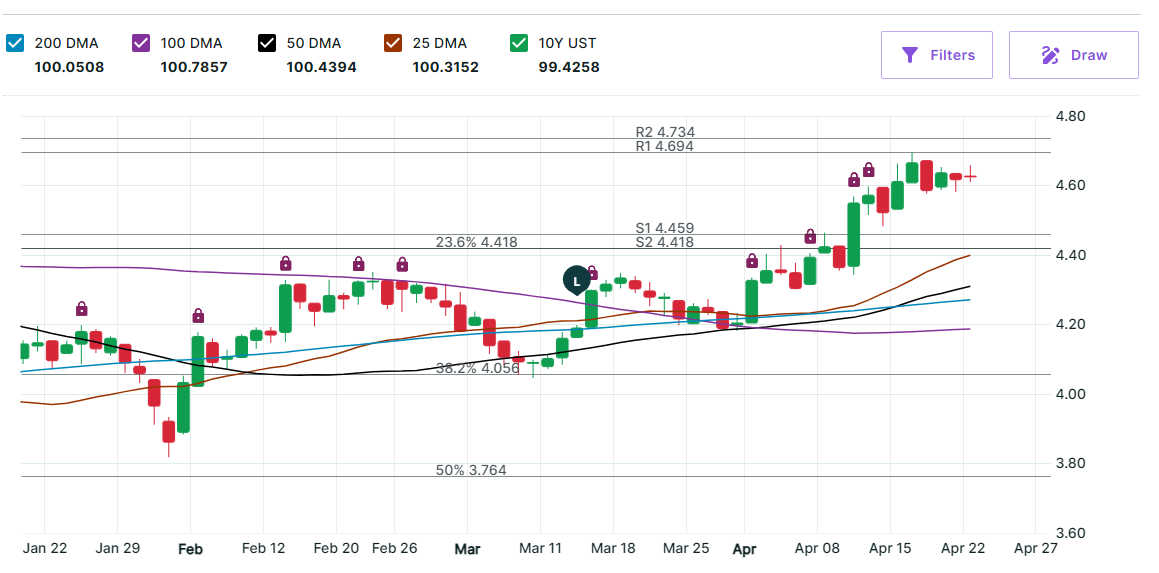
Task: Click the 4.40 y-axis label
Action: point(1072,255)
